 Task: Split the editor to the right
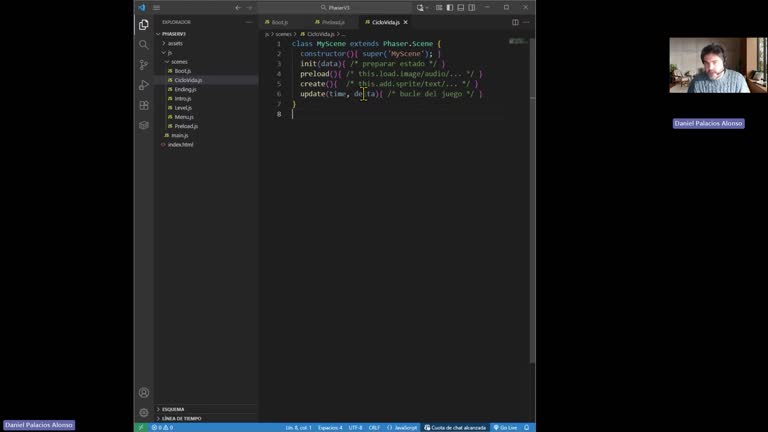coord(515,22)
